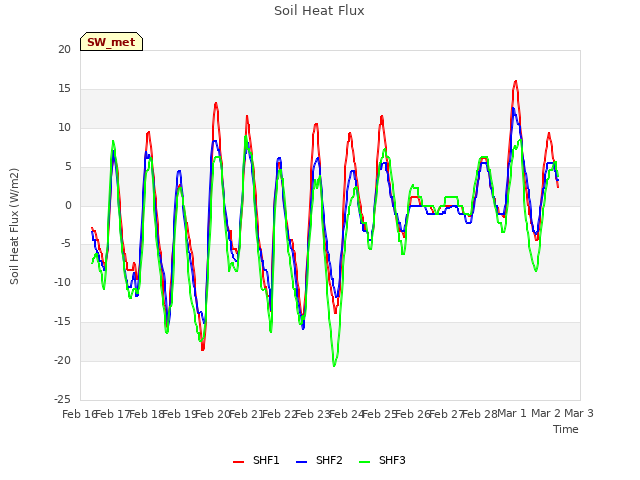Click the -5 y-axis tick label

click(66, 244)
